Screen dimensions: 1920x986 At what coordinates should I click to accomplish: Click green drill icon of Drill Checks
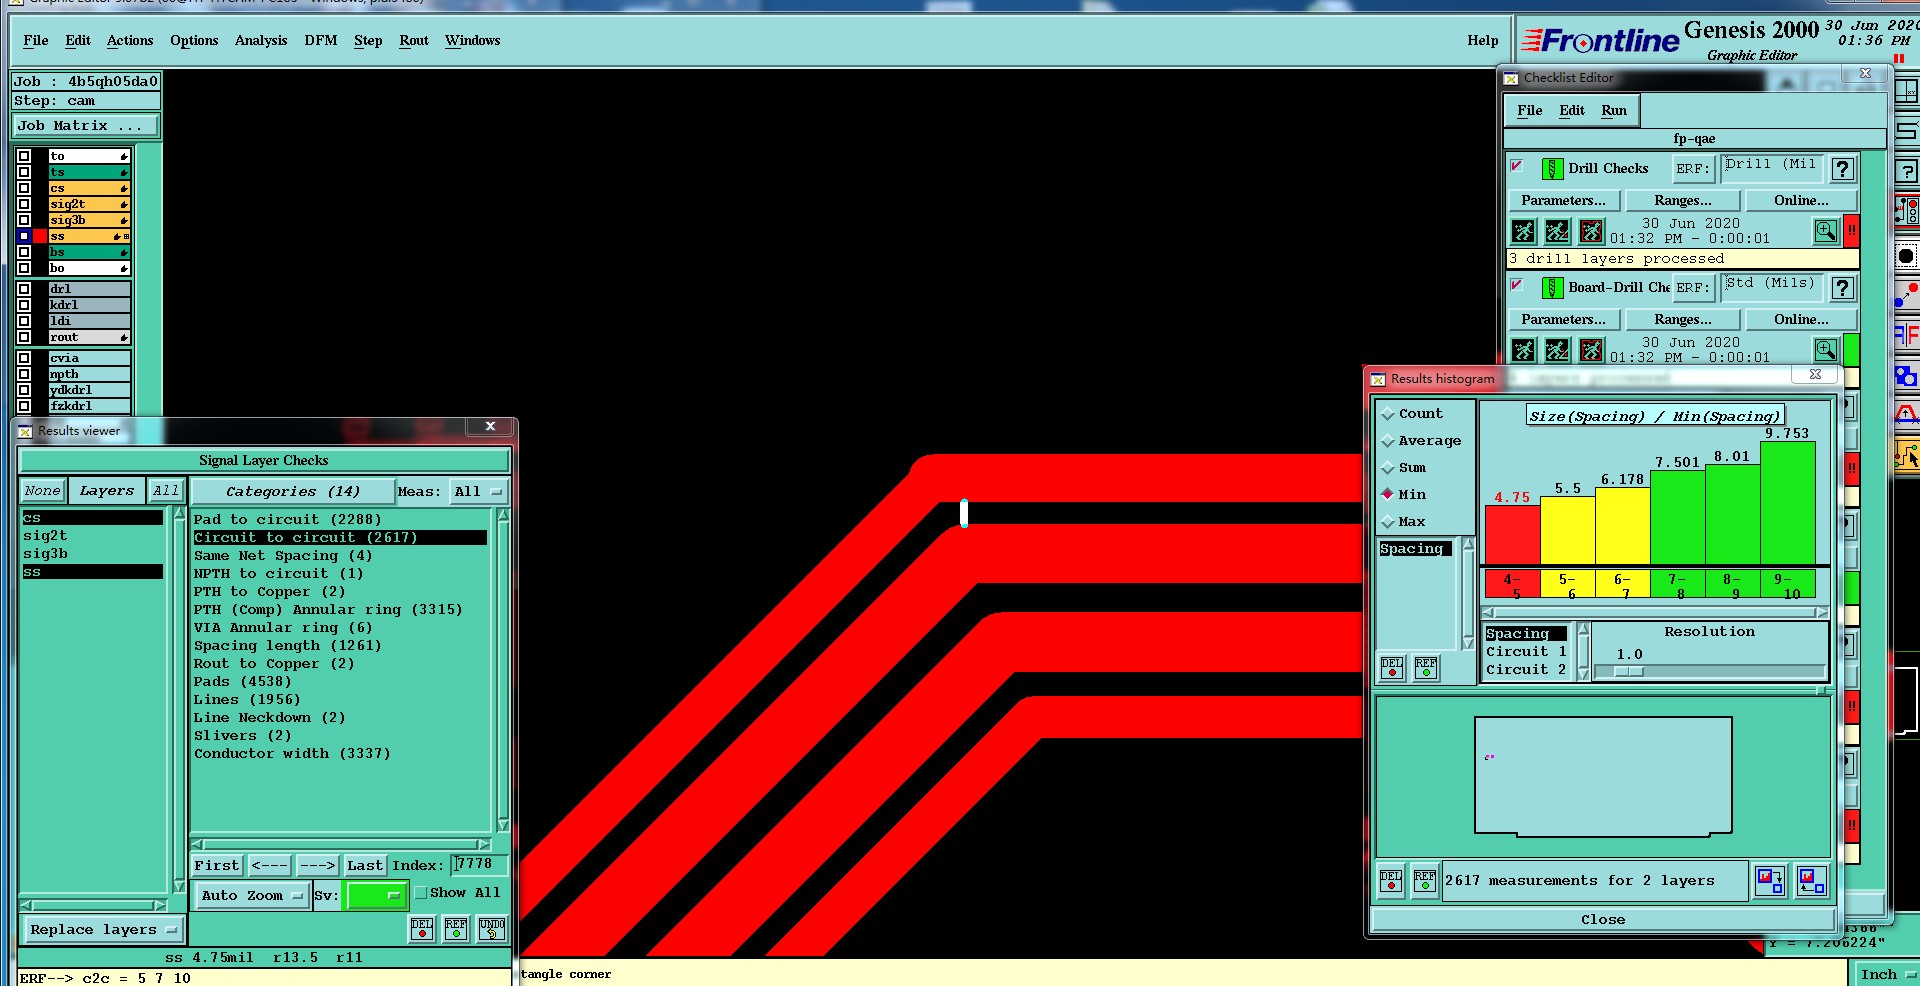tap(1552, 169)
